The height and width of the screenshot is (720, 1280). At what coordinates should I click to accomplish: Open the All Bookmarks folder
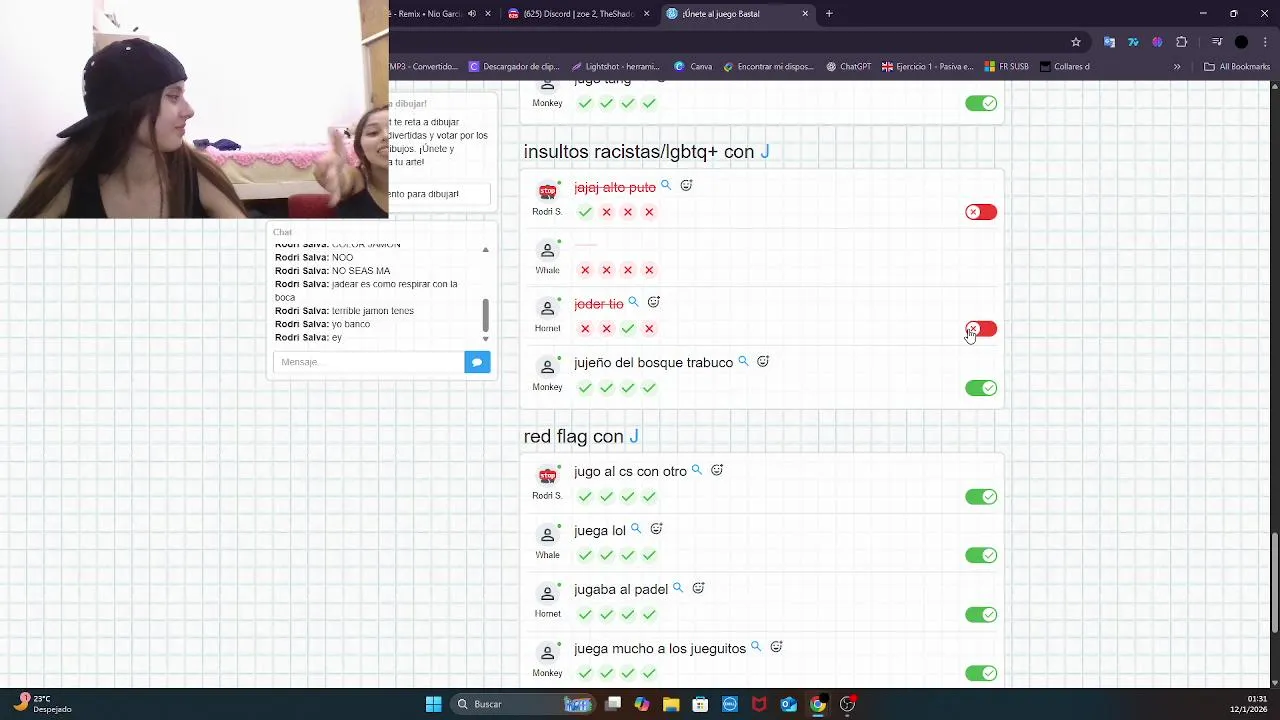pos(1237,67)
